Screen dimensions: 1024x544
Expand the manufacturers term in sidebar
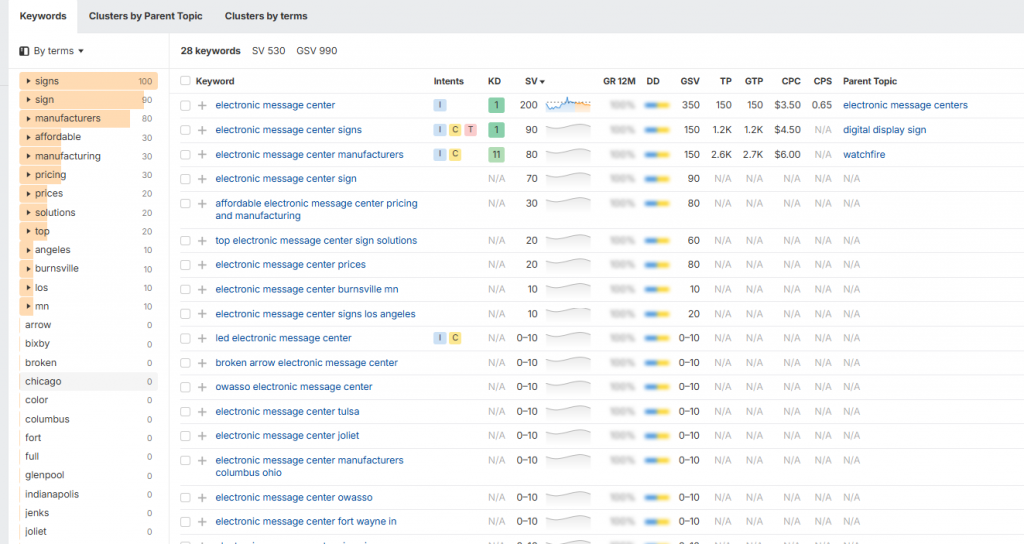click(x=27, y=119)
